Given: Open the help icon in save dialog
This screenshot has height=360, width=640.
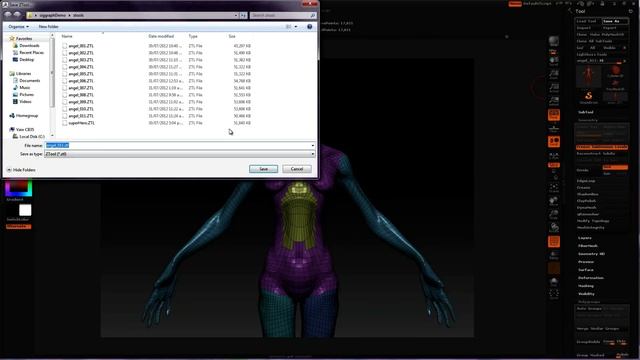Looking at the screenshot, I should [x=309, y=27].
